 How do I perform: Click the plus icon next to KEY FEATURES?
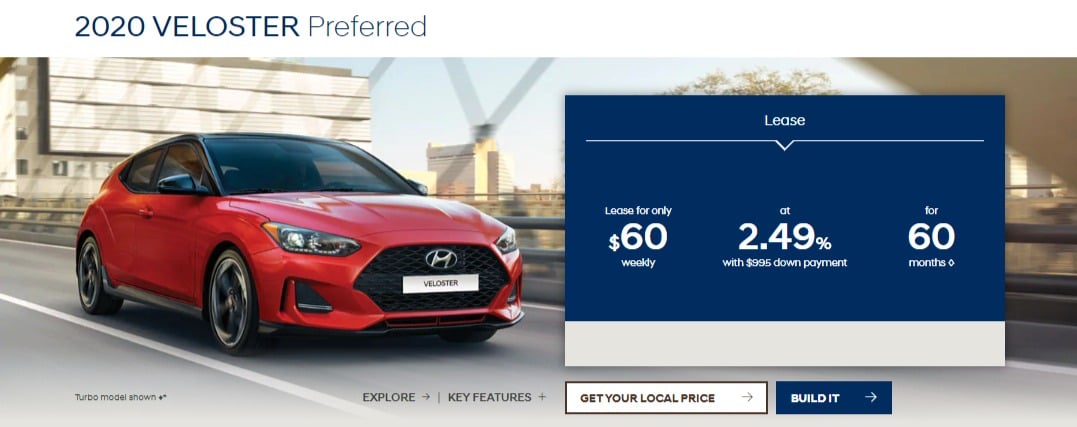pos(542,397)
